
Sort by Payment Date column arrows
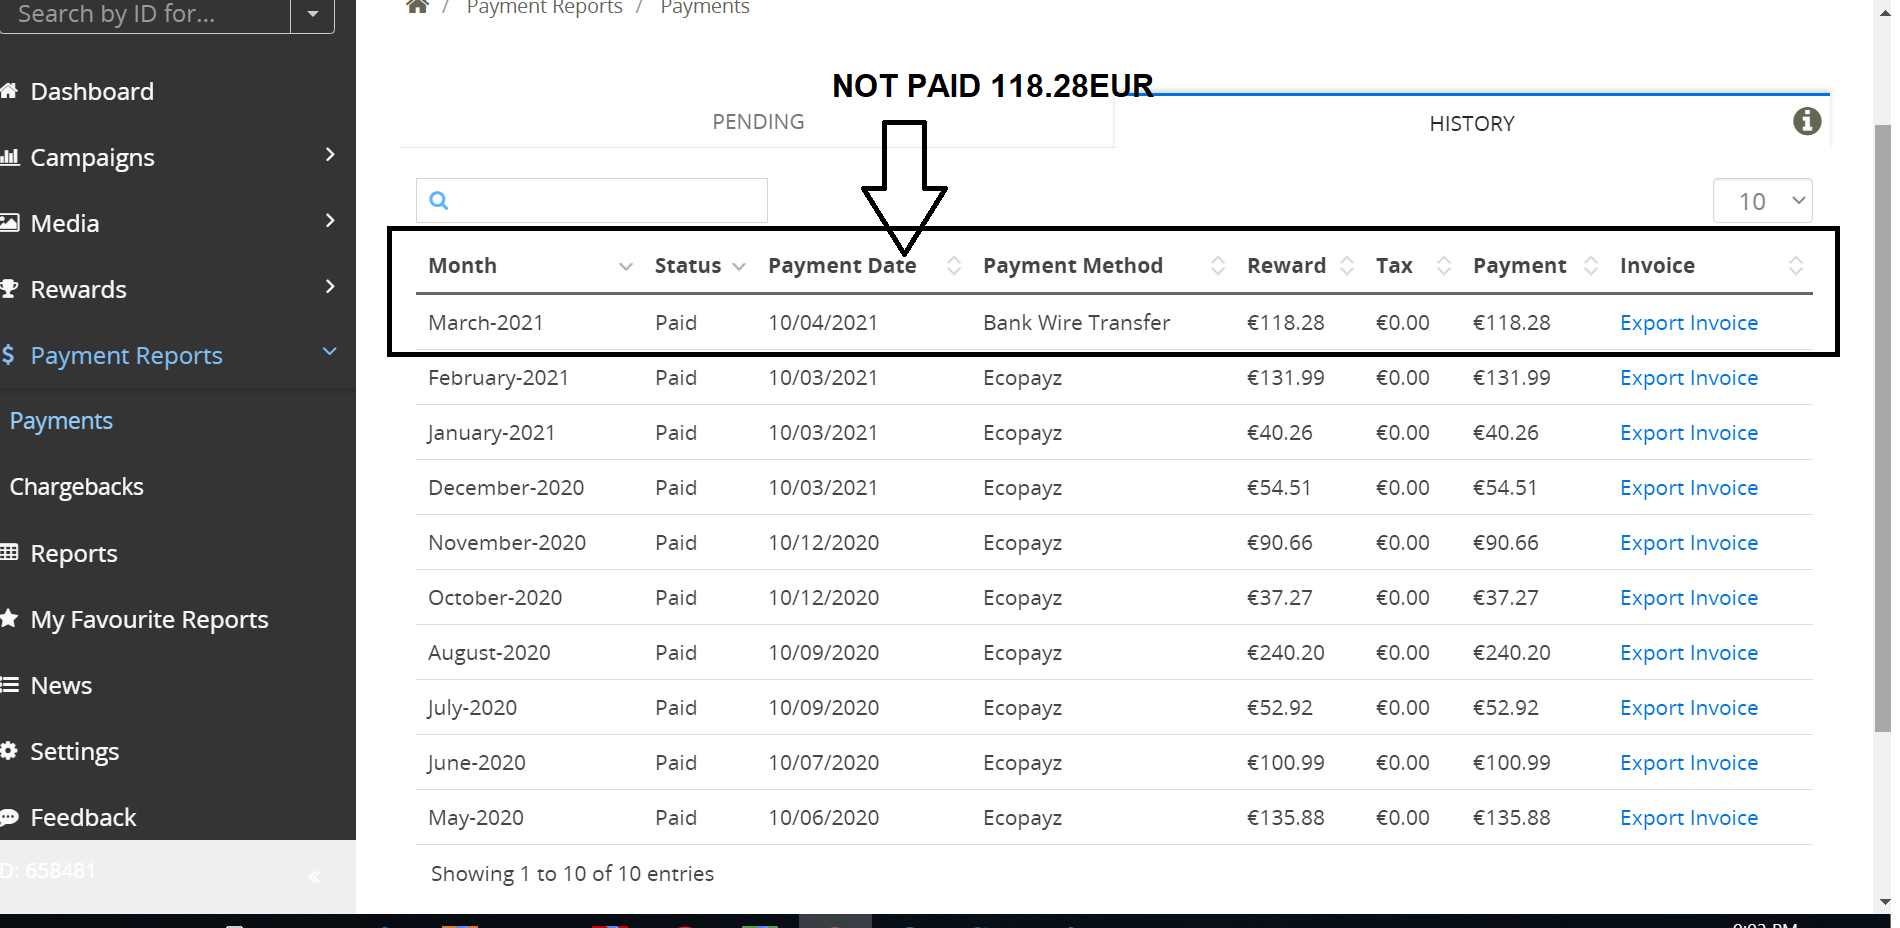(x=954, y=265)
